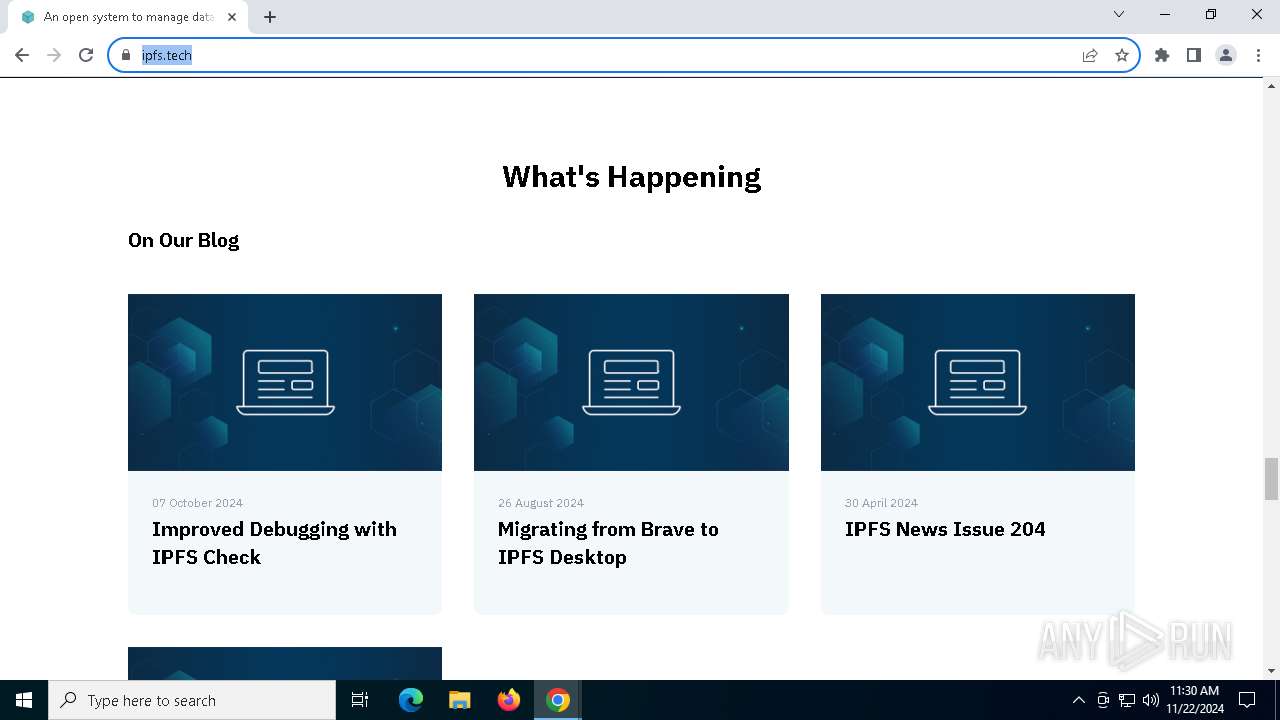The height and width of the screenshot is (720, 1280).
Task: Open the network status tray icon
Action: coord(1127,700)
